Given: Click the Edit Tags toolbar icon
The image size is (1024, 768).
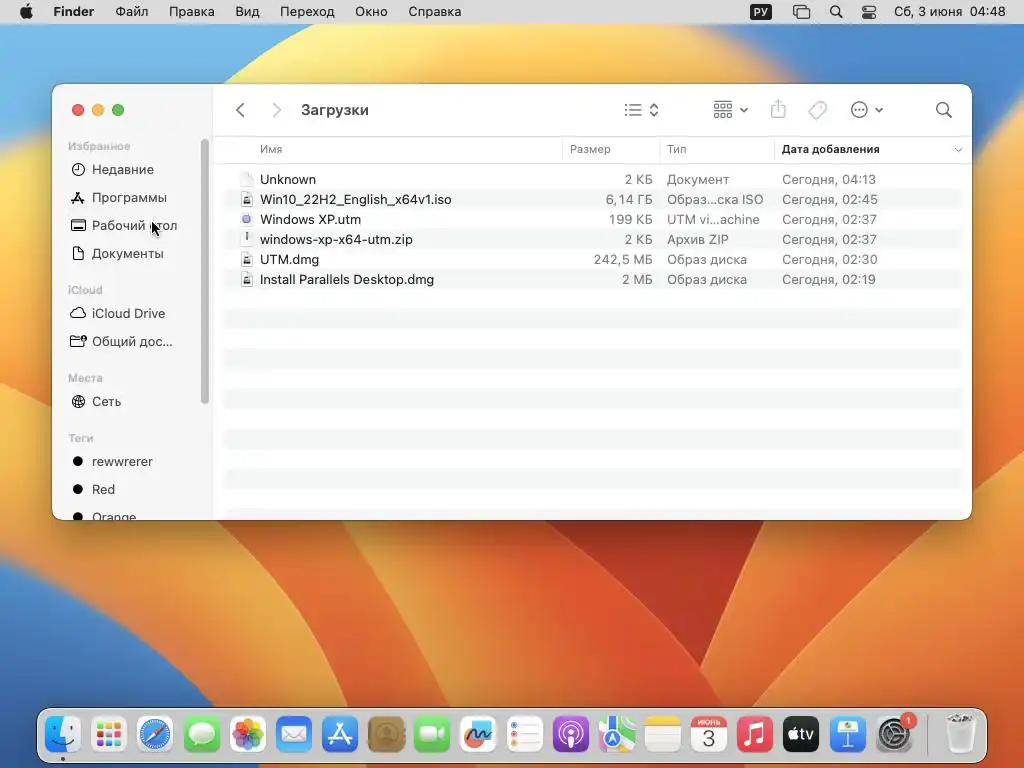Looking at the screenshot, I should [x=817, y=110].
